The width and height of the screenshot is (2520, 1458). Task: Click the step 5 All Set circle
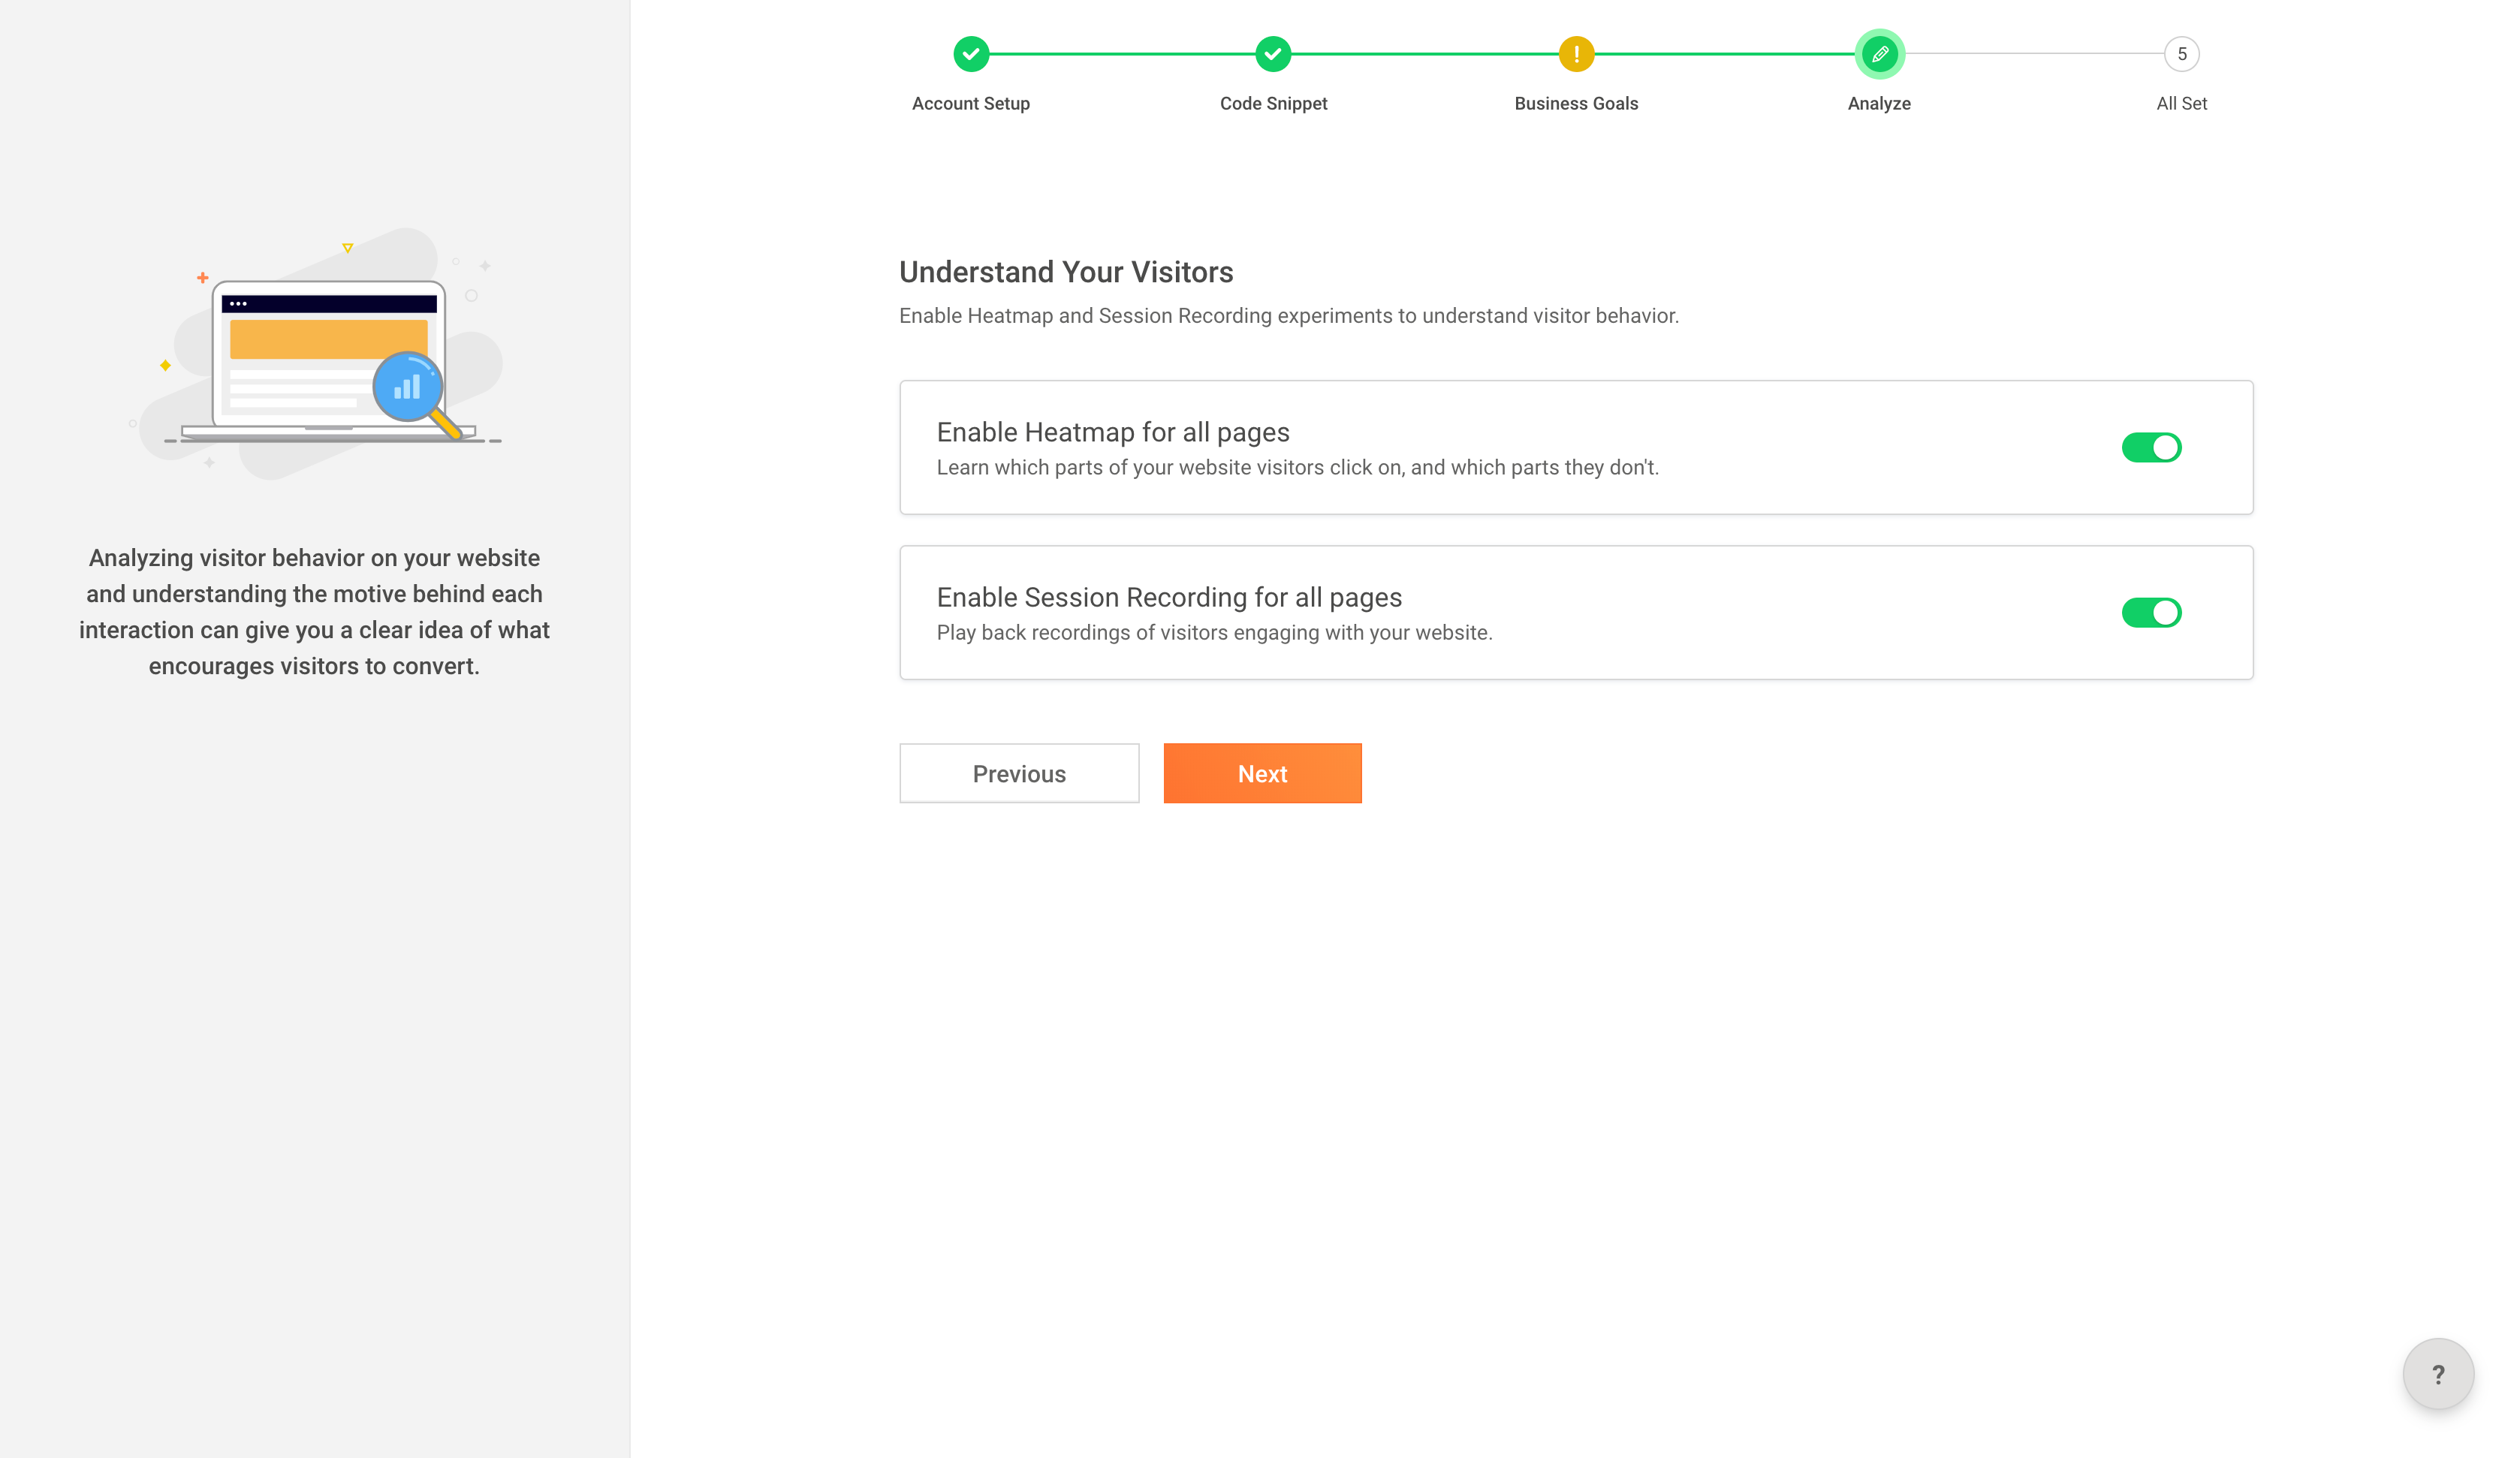(2181, 54)
